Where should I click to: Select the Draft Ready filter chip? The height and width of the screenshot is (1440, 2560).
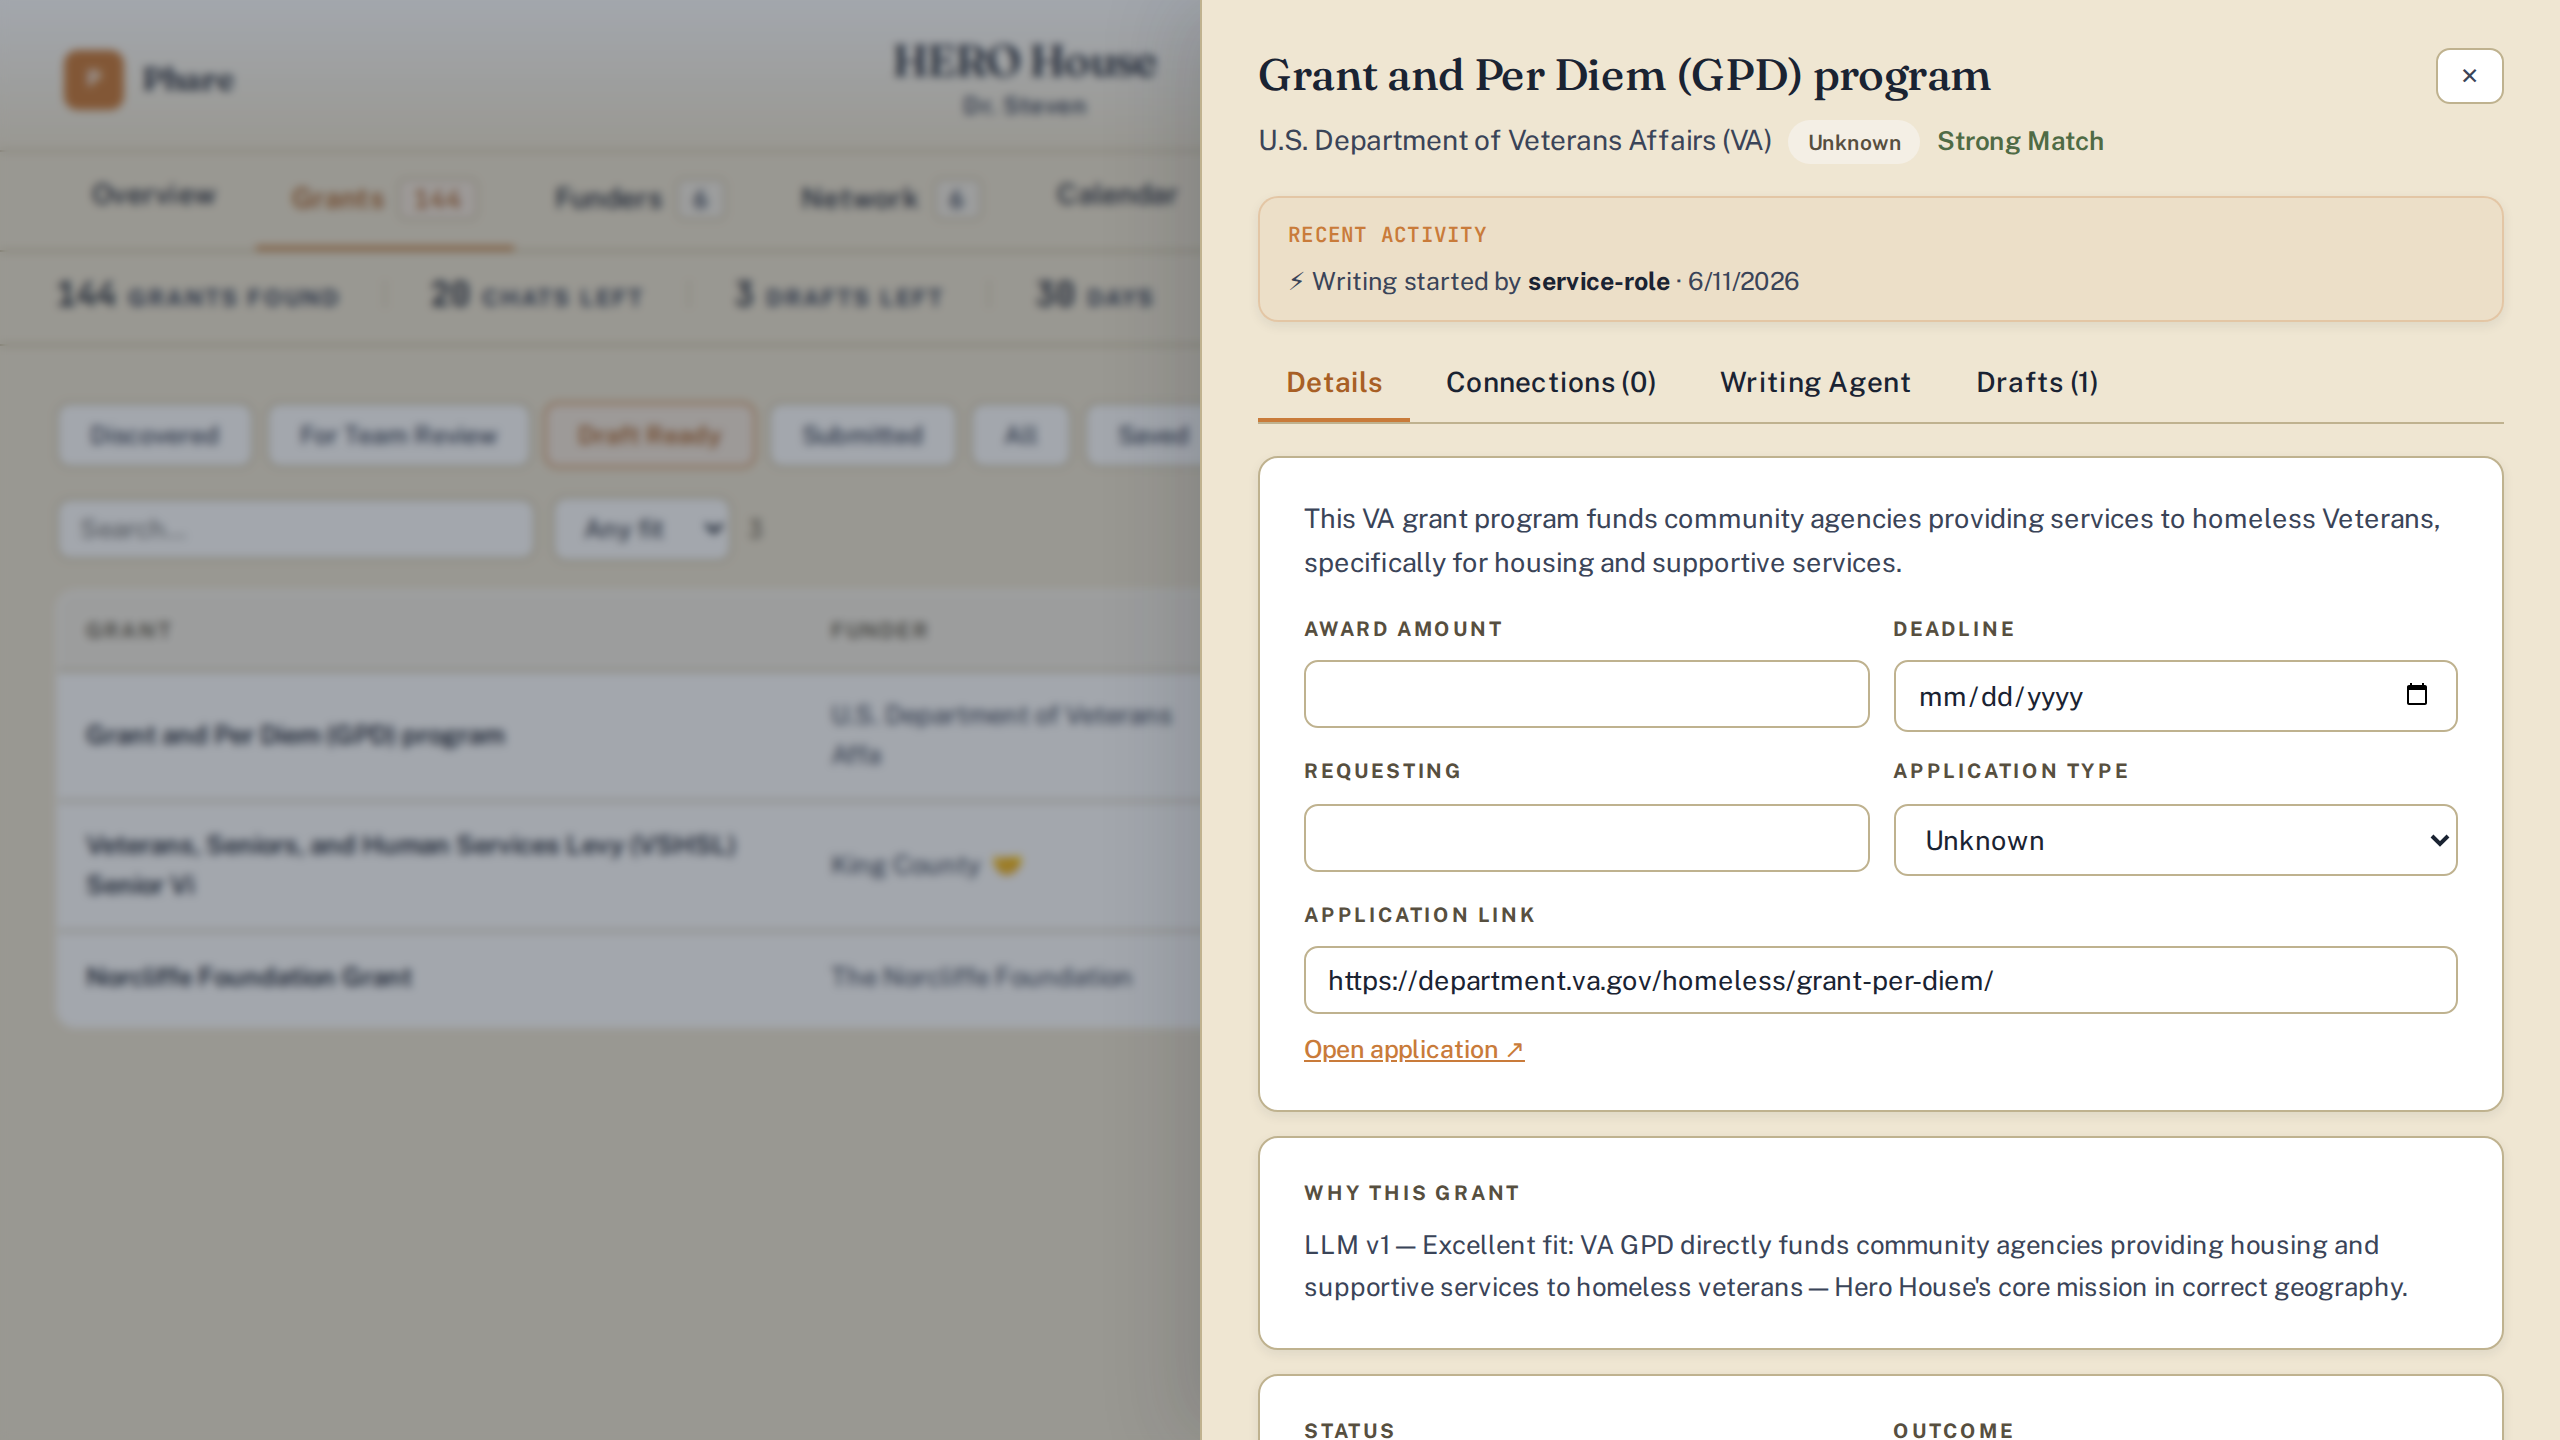649,435
